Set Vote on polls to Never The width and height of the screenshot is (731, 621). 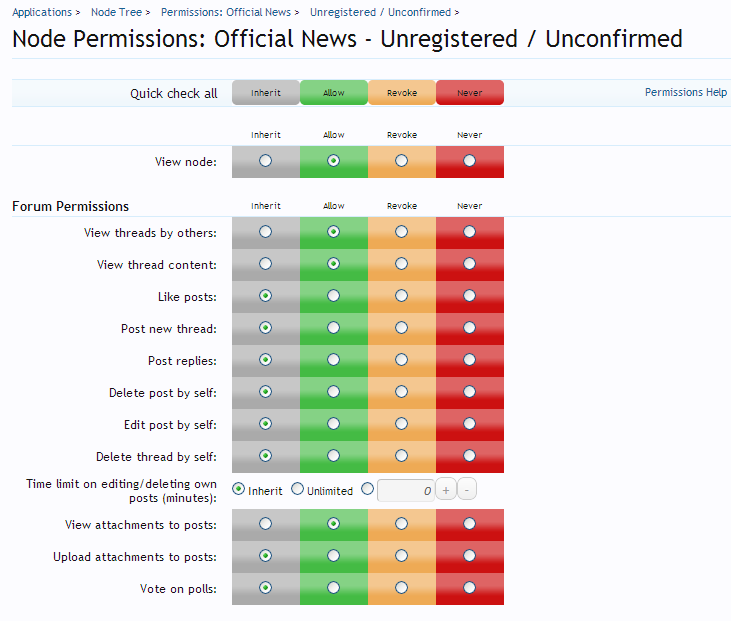pos(469,588)
